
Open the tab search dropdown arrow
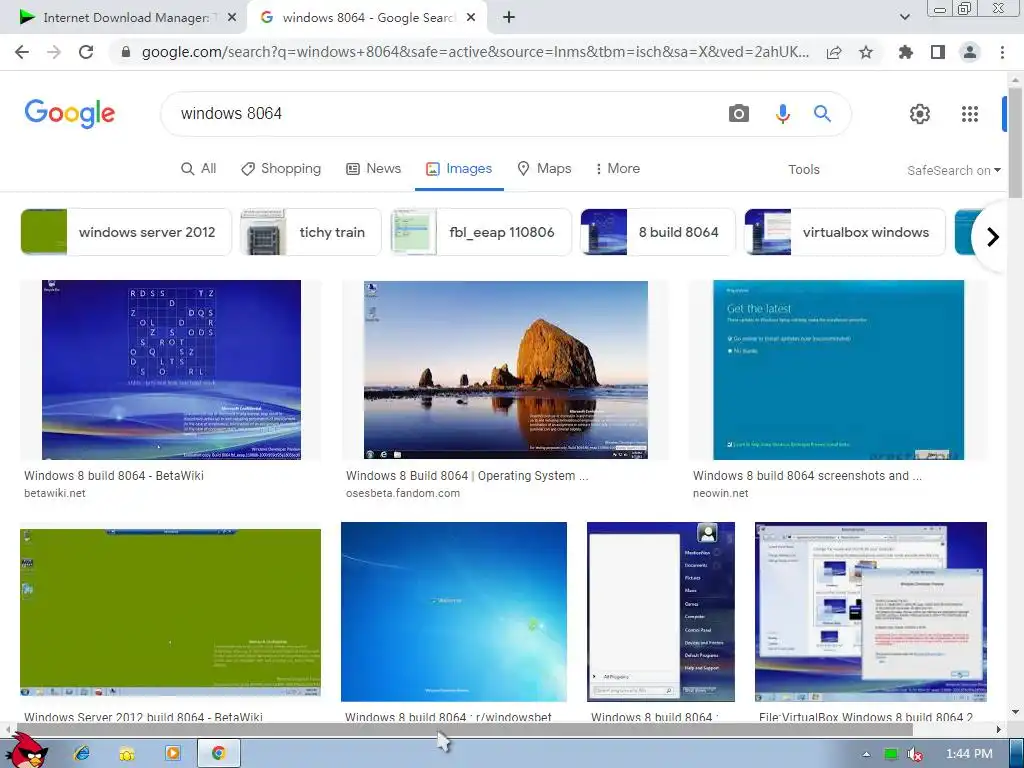pos(904,18)
